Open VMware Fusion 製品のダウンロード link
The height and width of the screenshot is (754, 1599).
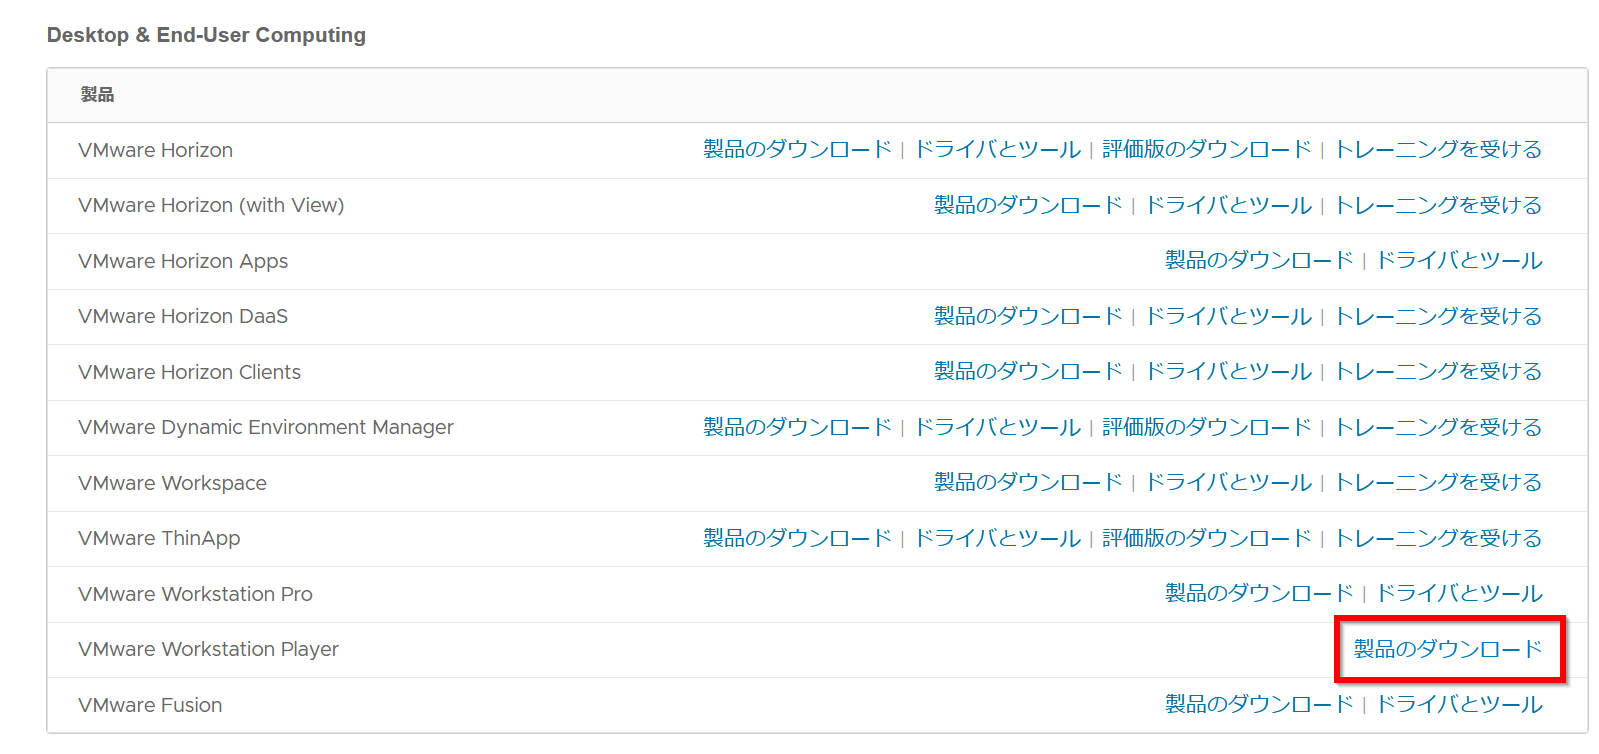1259,704
